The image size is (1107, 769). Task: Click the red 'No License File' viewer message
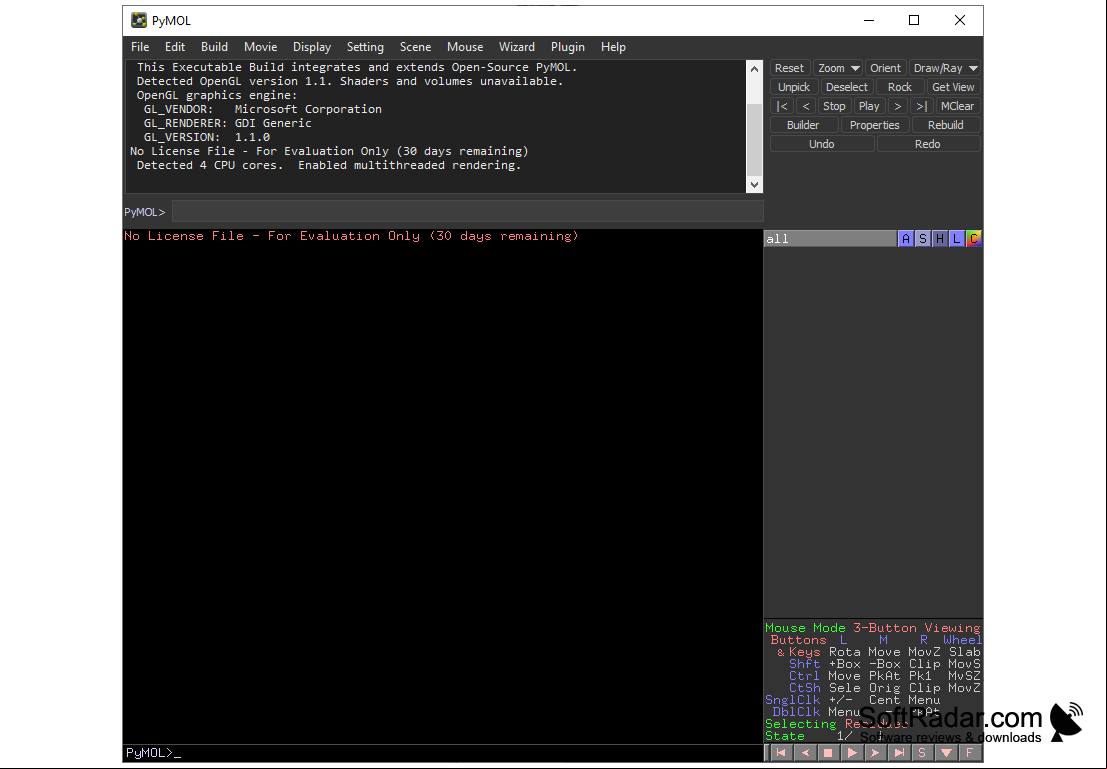click(x=352, y=236)
